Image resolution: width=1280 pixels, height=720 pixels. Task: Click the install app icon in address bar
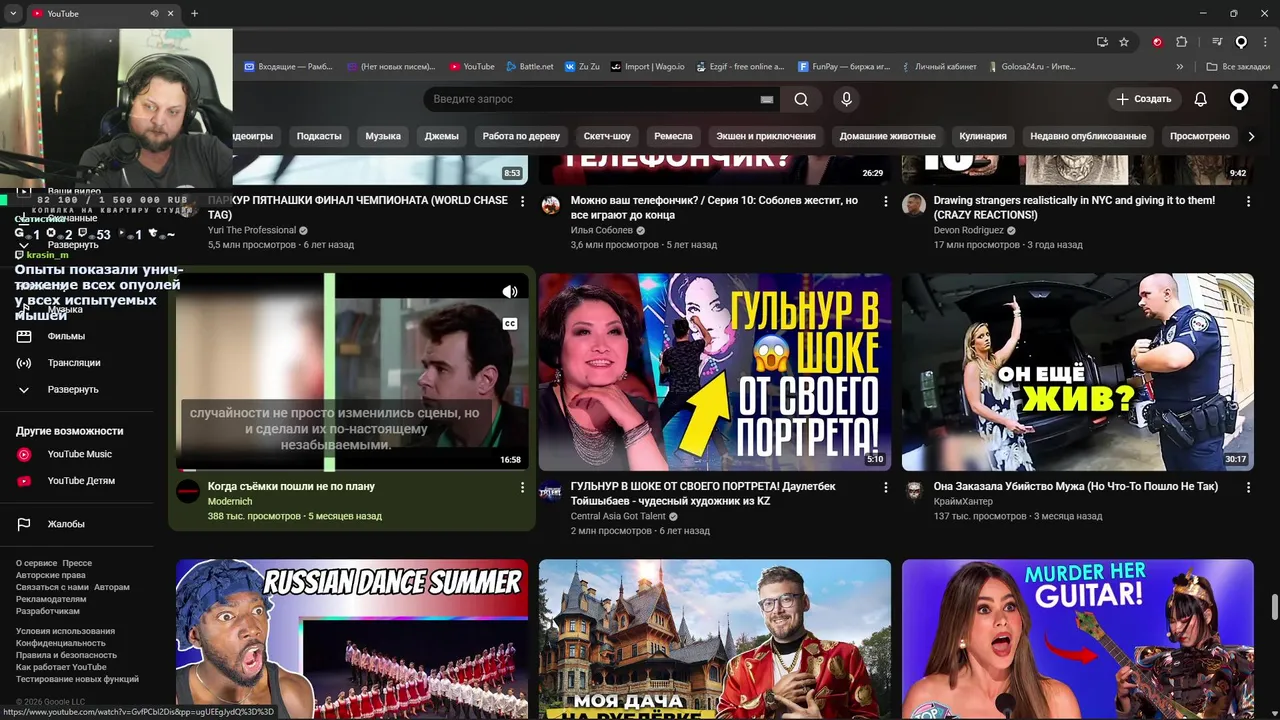1102,42
